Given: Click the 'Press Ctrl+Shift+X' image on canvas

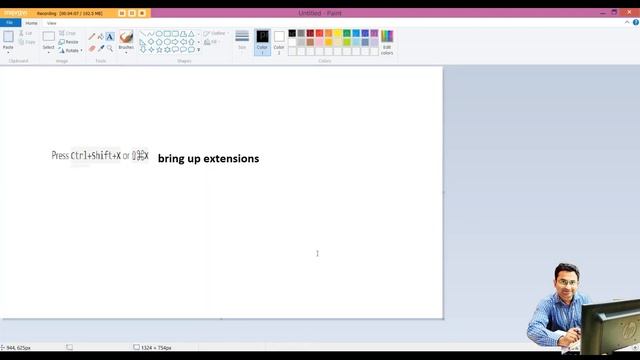Looking at the screenshot, I should pyautogui.click(x=100, y=156).
